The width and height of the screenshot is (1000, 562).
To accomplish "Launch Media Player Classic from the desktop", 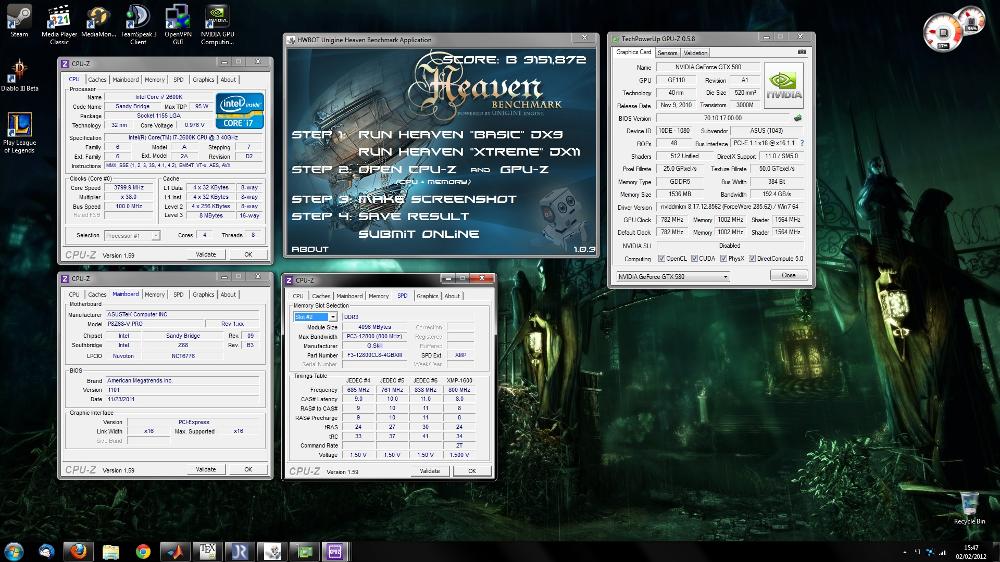I will click(x=59, y=25).
